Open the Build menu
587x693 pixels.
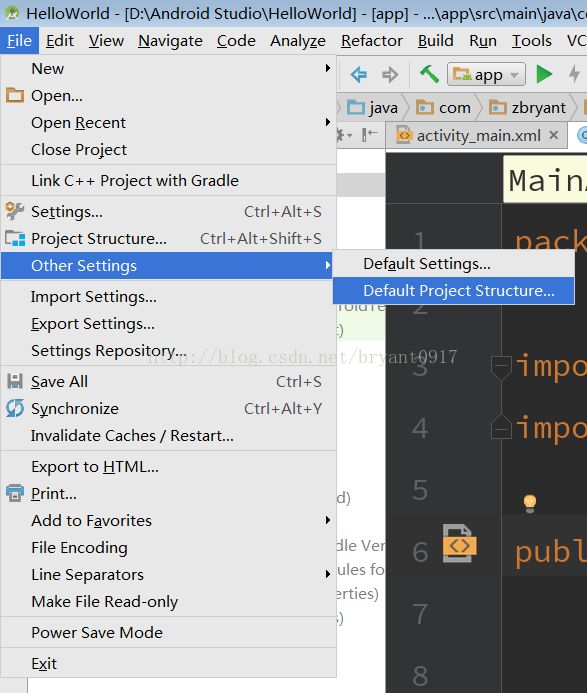[x=435, y=41]
